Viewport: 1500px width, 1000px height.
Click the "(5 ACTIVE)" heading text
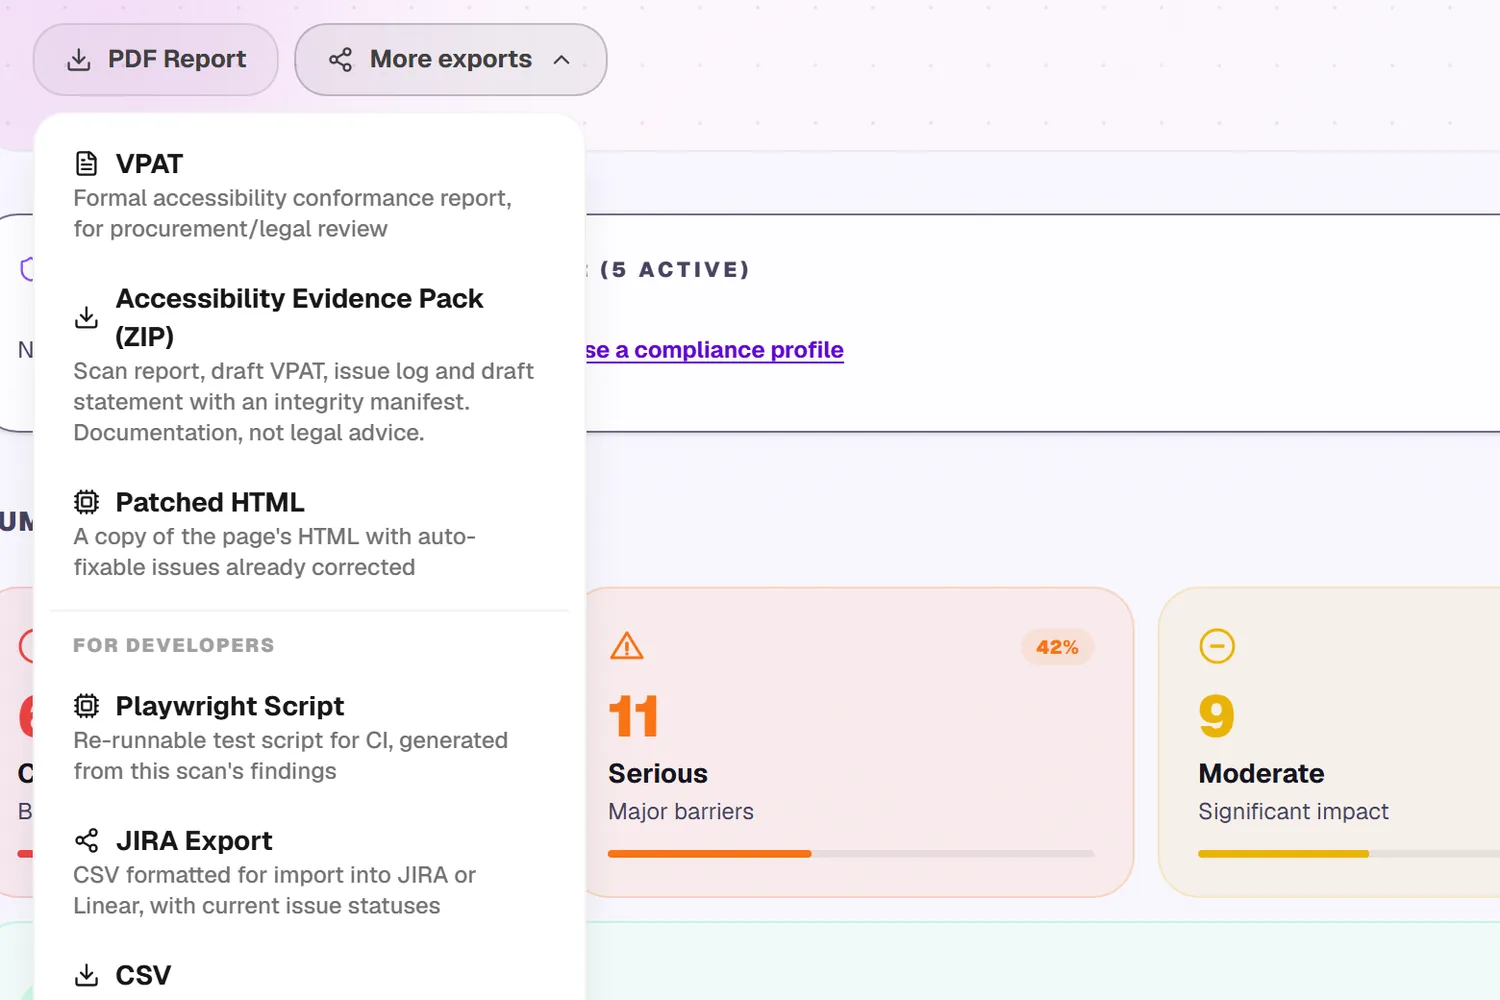click(x=675, y=270)
